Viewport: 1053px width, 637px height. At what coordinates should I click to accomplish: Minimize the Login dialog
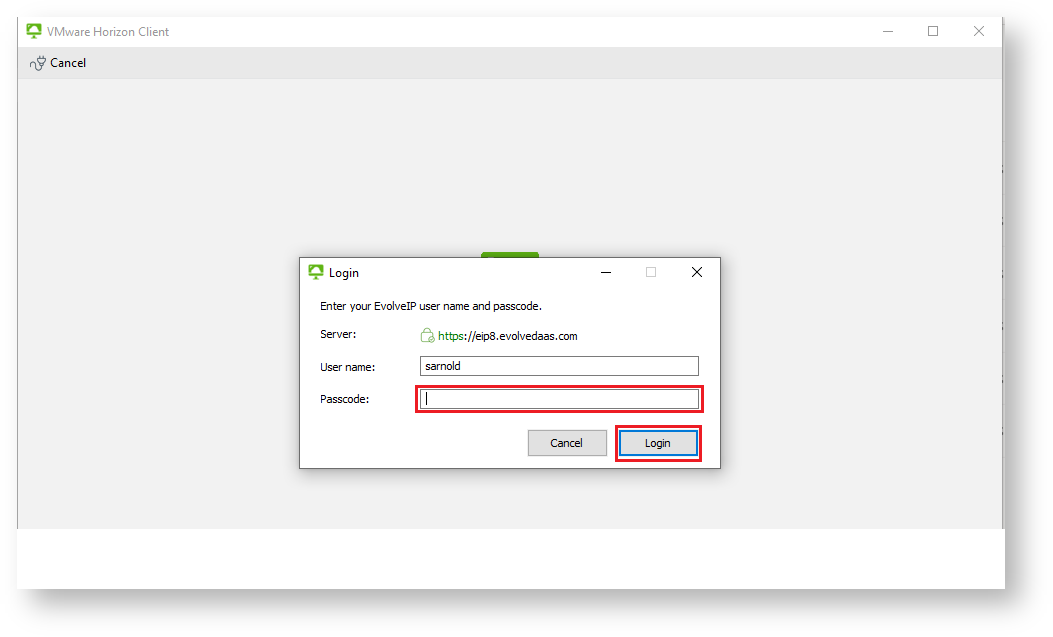coord(605,272)
